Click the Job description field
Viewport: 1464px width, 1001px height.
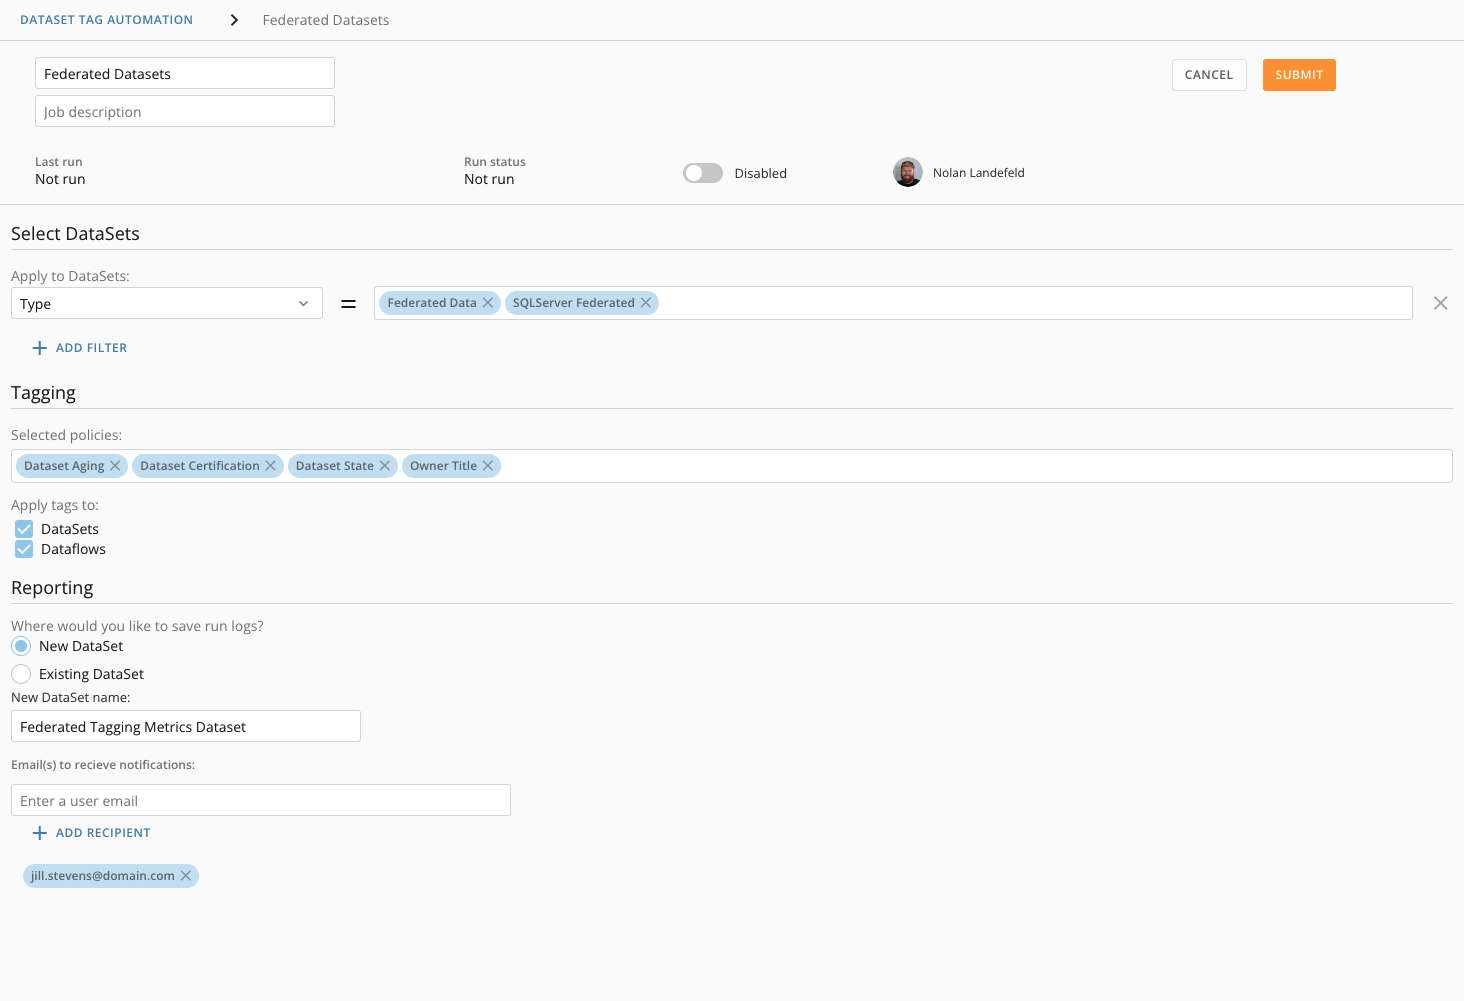184,110
